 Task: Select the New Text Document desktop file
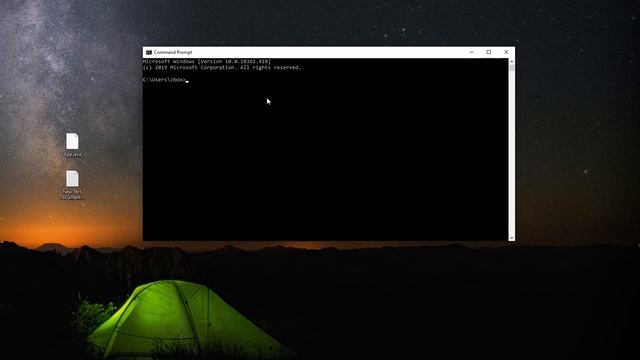pyautogui.click(x=72, y=185)
